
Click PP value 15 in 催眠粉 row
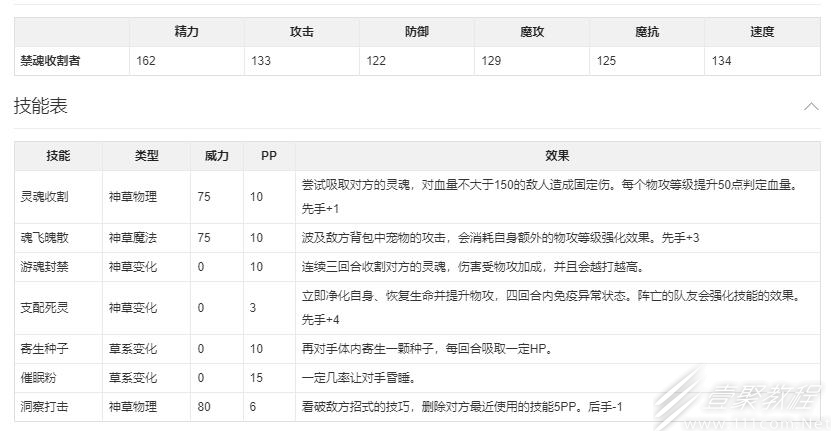256,378
